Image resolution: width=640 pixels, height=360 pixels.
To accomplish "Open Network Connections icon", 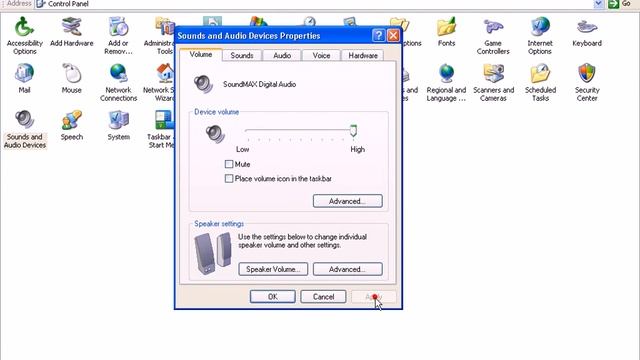I will pos(118,82).
